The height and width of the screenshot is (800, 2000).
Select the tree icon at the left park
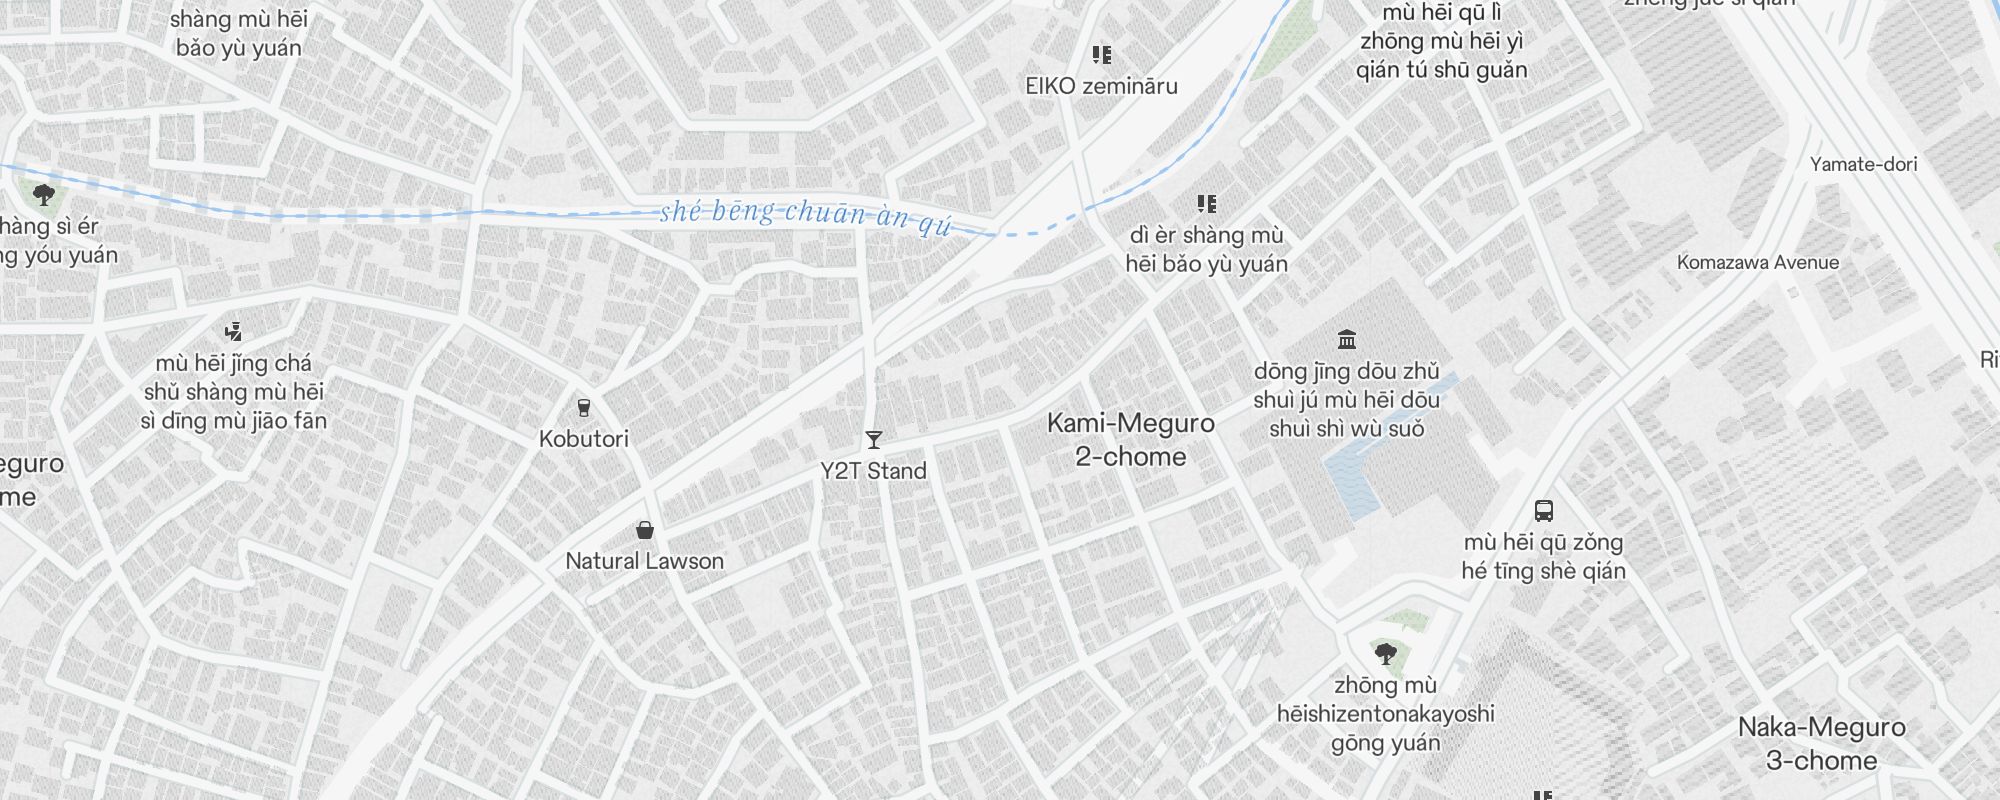pos(43,195)
